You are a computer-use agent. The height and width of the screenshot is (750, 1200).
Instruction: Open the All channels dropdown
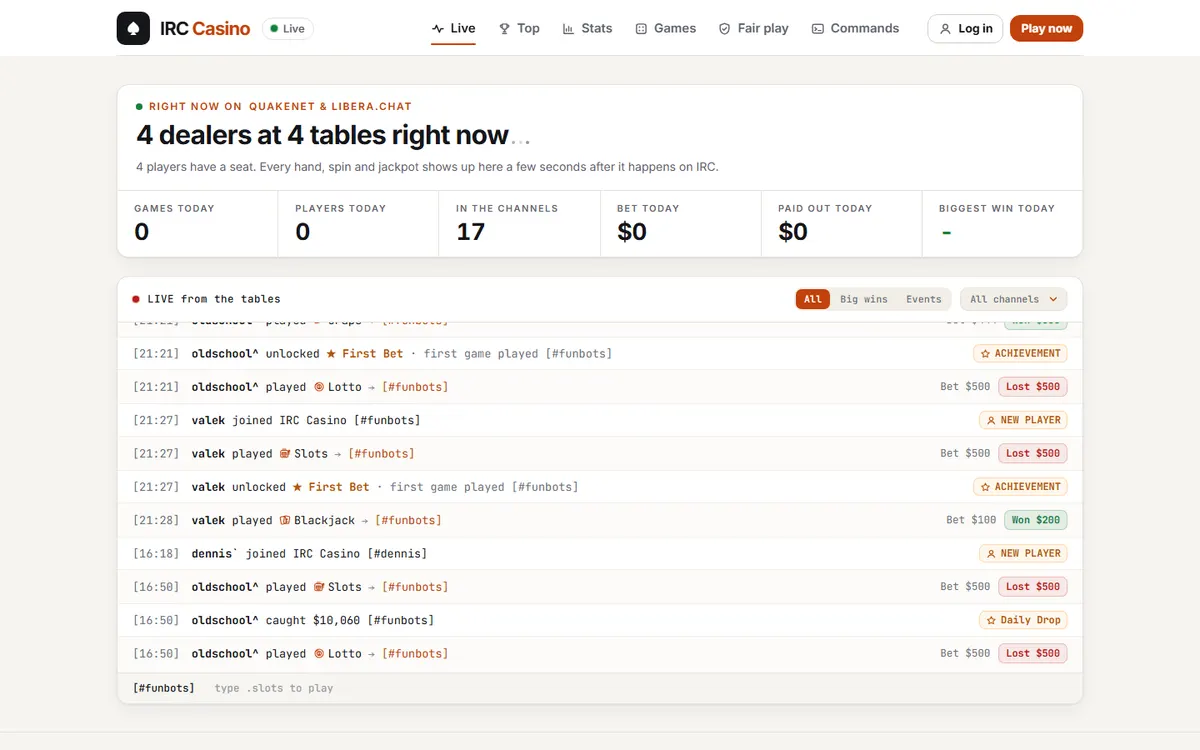tap(1013, 299)
